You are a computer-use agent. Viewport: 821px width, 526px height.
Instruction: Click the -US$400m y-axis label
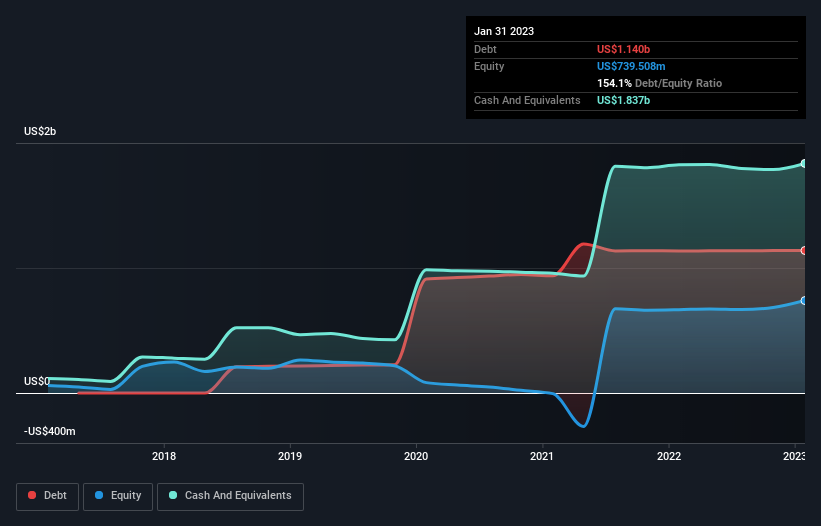50,431
